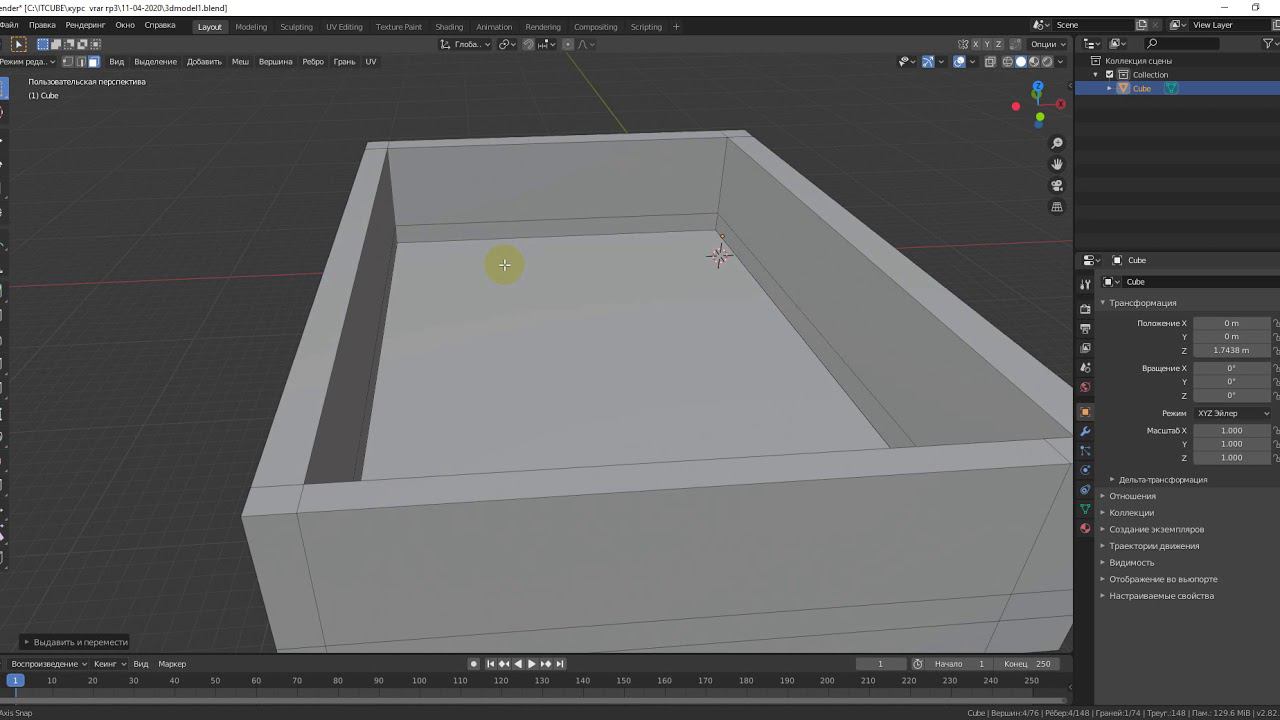1280x720 pixels.
Task: Jump to timeline start frame
Action: click(491, 664)
